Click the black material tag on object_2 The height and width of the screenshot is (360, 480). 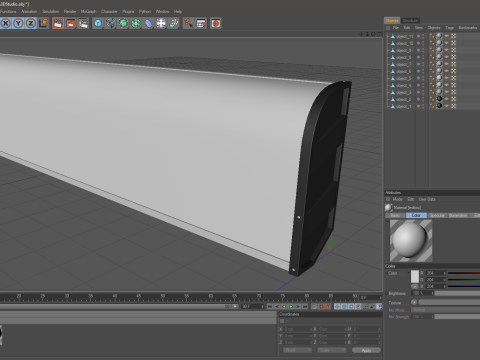(439, 99)
